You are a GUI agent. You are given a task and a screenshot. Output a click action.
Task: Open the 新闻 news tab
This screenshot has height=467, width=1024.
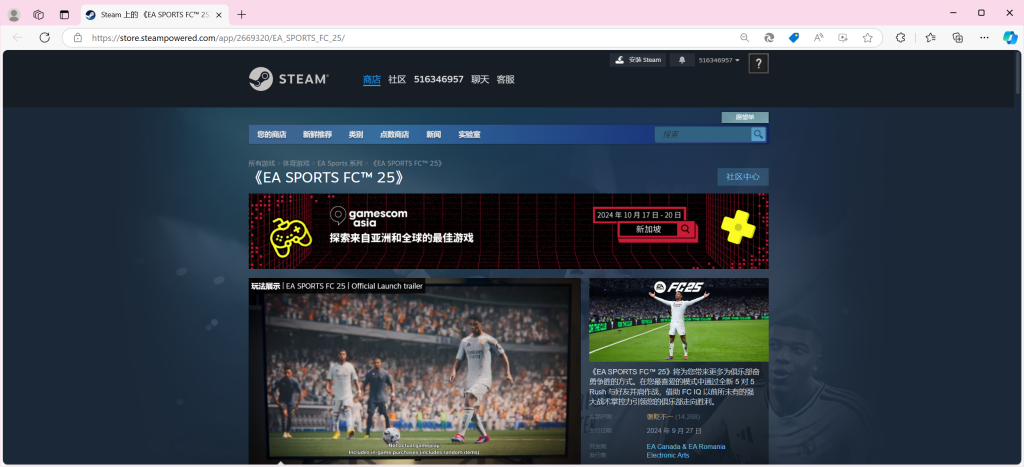(434, 135)
